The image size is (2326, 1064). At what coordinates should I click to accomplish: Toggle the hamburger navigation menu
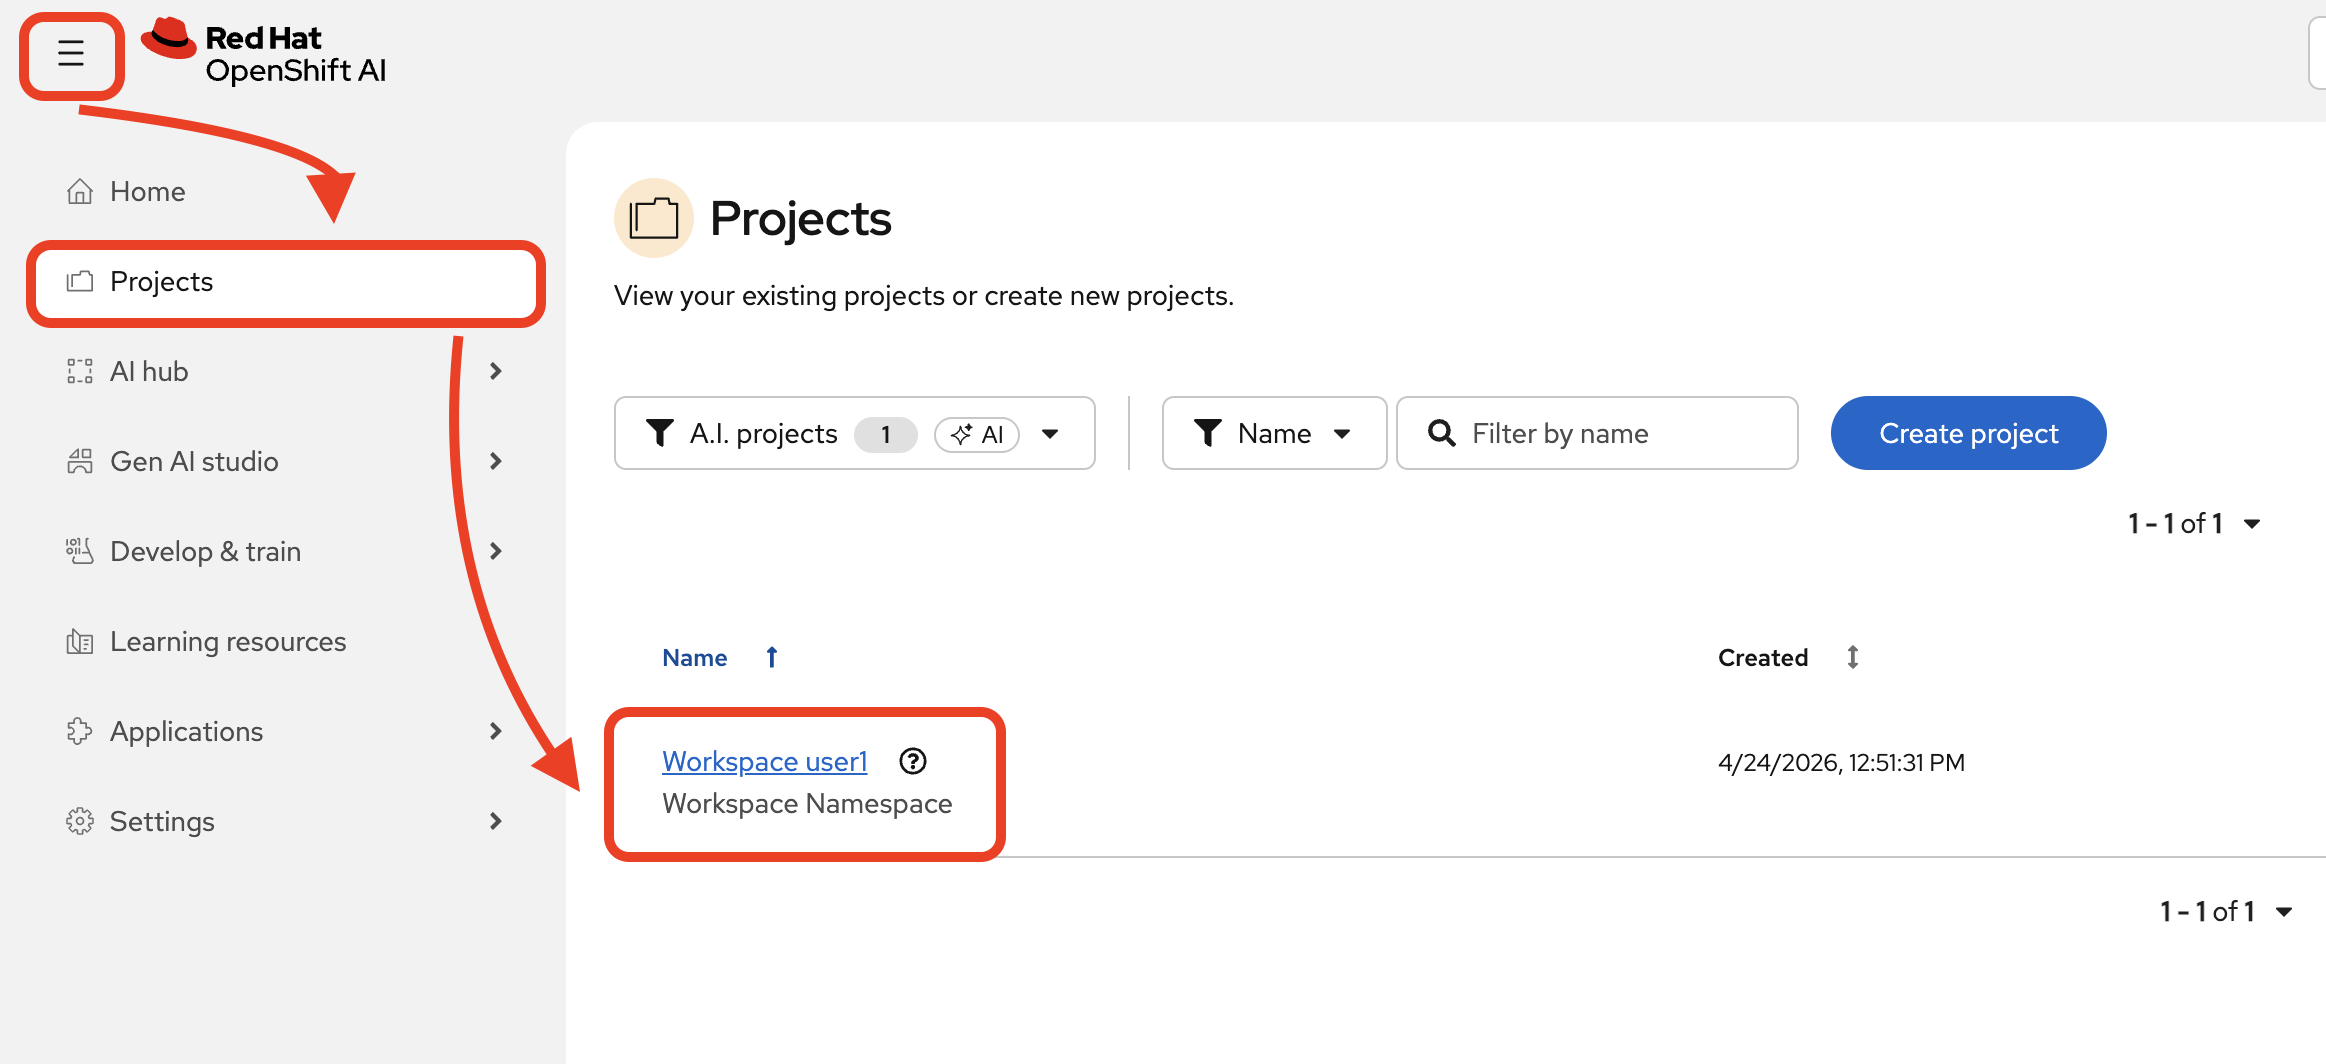tap(71, 53)
